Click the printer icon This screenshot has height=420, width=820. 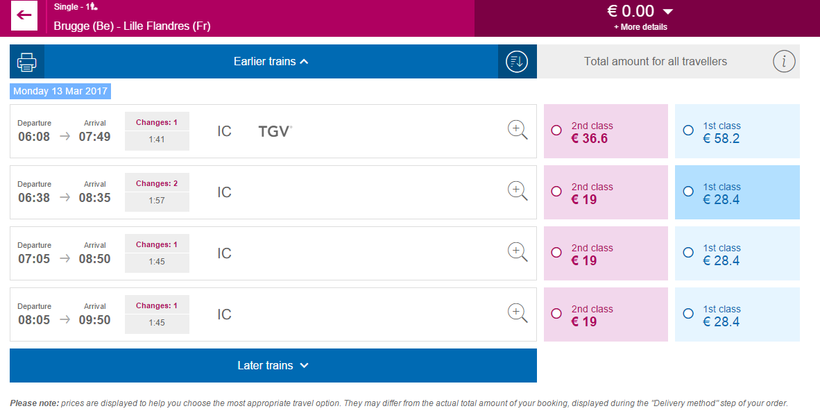coord(27,62)
